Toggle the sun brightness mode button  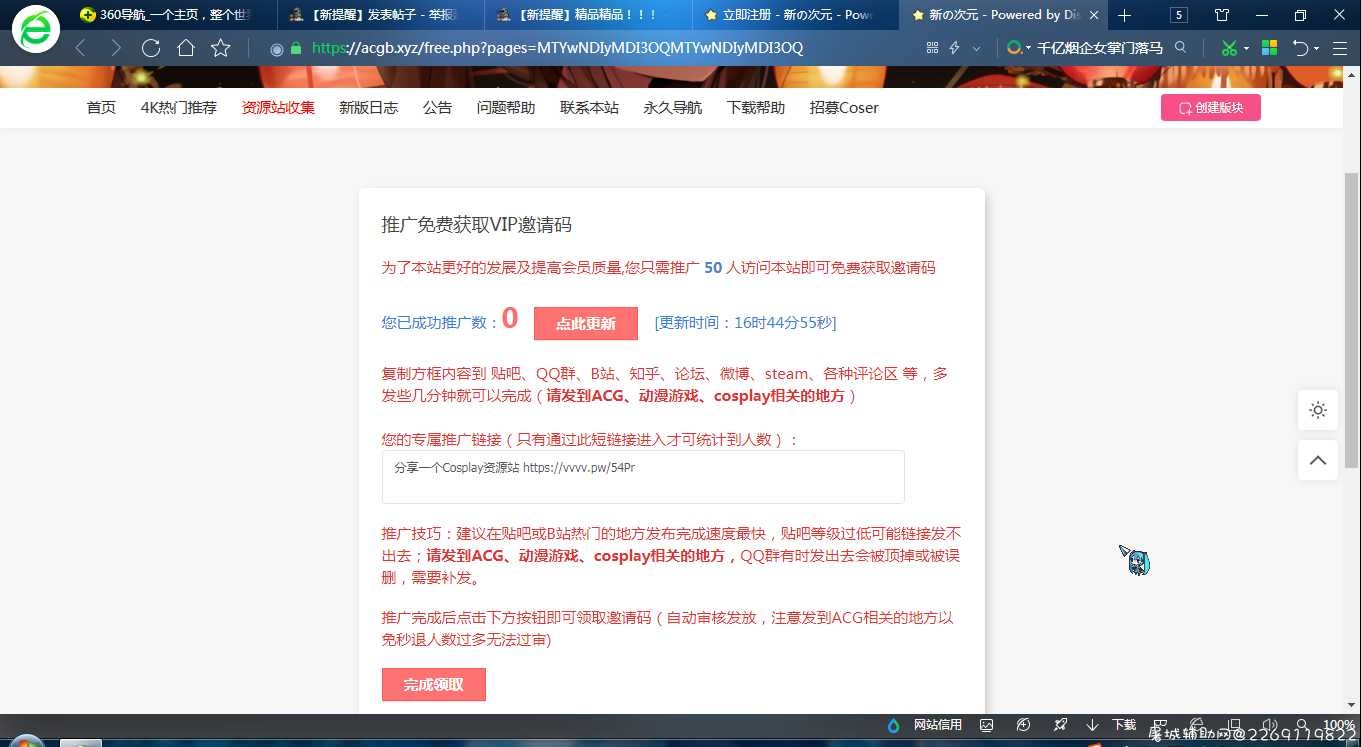click(x=1318, y=410)
